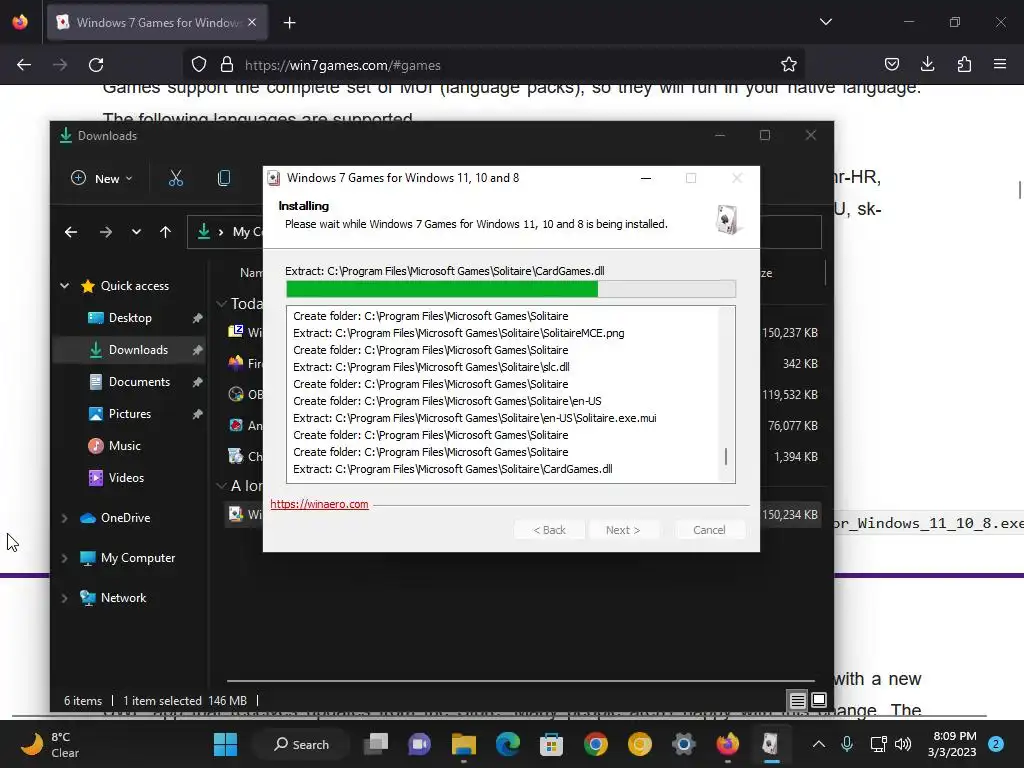The image size is (1024, 768).
Task: Minimize the installer window
Action: tap(646, 178)
